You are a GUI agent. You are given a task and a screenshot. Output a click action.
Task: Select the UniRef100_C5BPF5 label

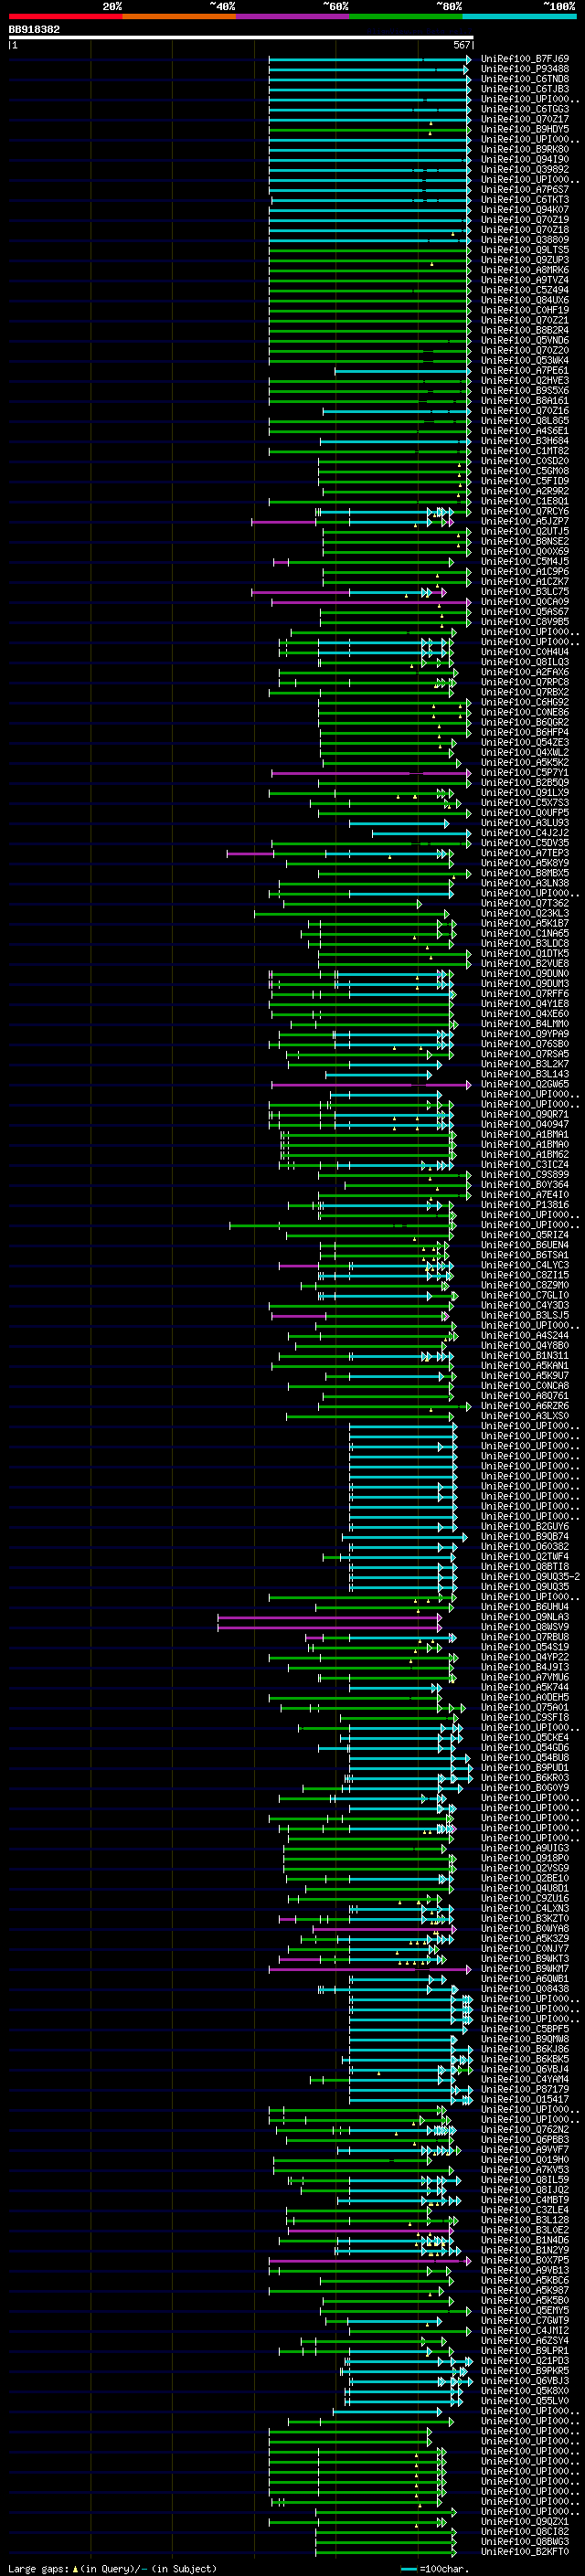(x=525, y=2028)
